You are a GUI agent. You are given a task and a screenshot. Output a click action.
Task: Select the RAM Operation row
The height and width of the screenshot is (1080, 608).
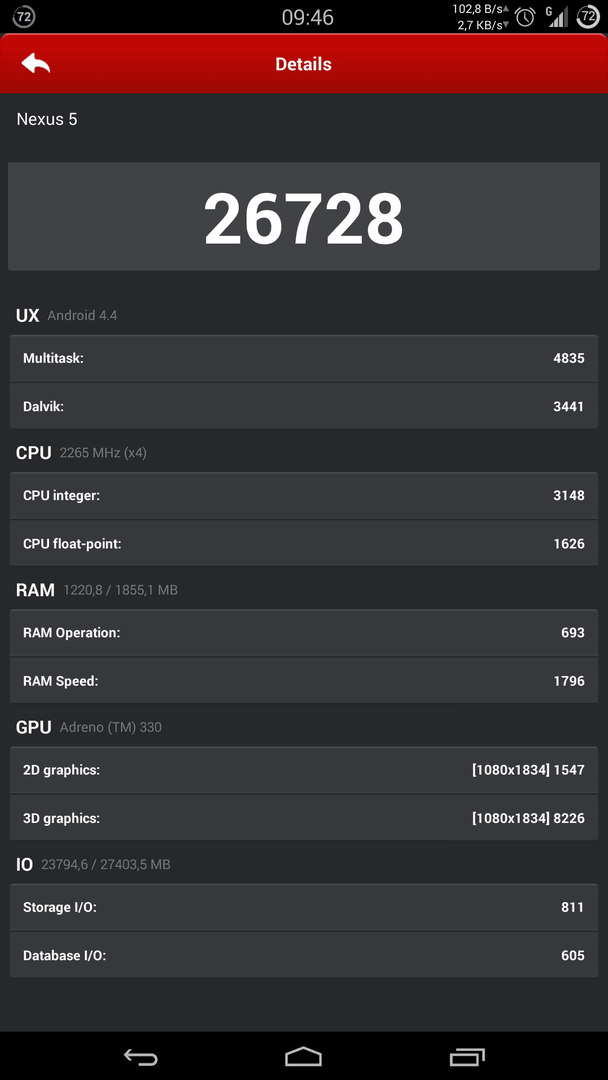304,632
